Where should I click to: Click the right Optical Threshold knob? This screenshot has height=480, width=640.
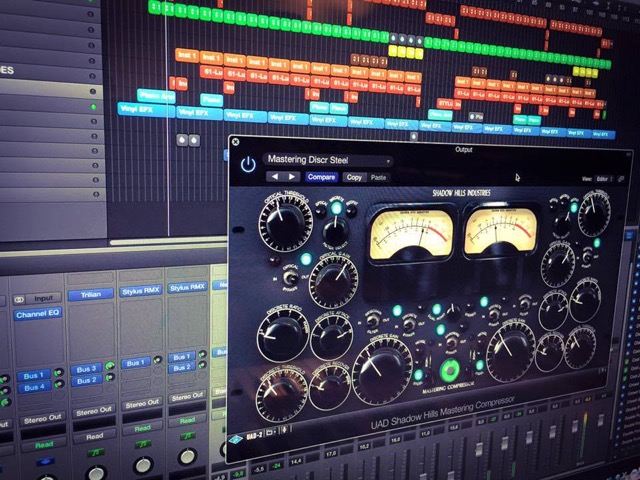(x=594, y=213)
